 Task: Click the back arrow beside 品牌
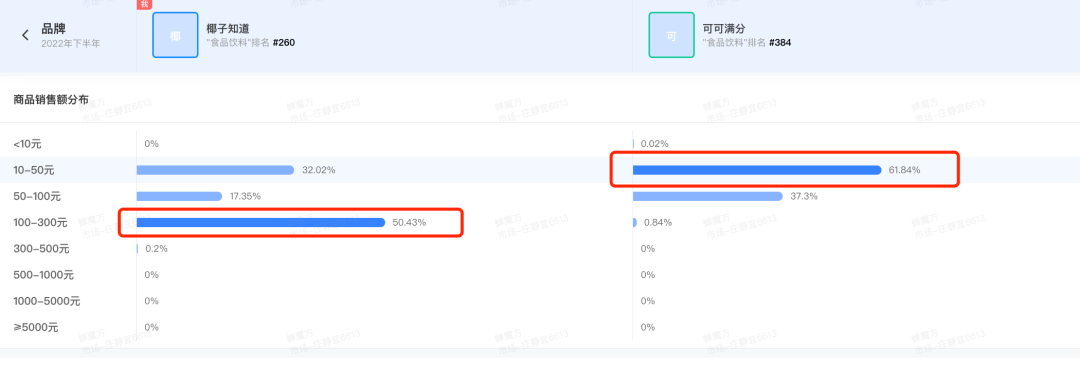25,35
